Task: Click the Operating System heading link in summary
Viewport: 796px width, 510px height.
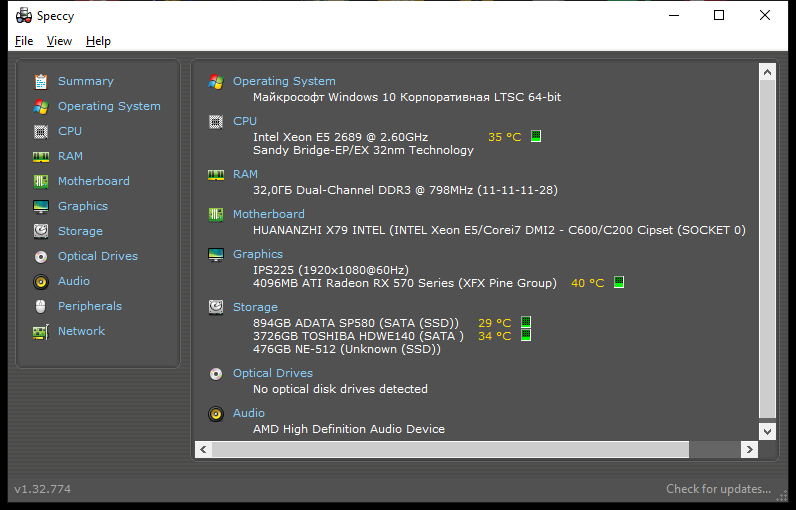Action: 284,81
